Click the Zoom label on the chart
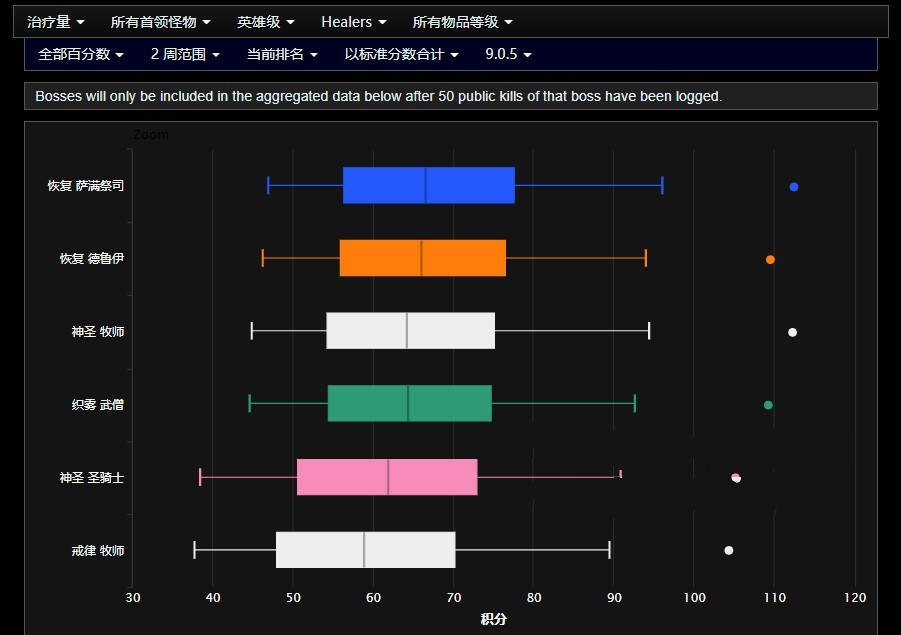This screenshot has width=901, height=635. (151, 134)
